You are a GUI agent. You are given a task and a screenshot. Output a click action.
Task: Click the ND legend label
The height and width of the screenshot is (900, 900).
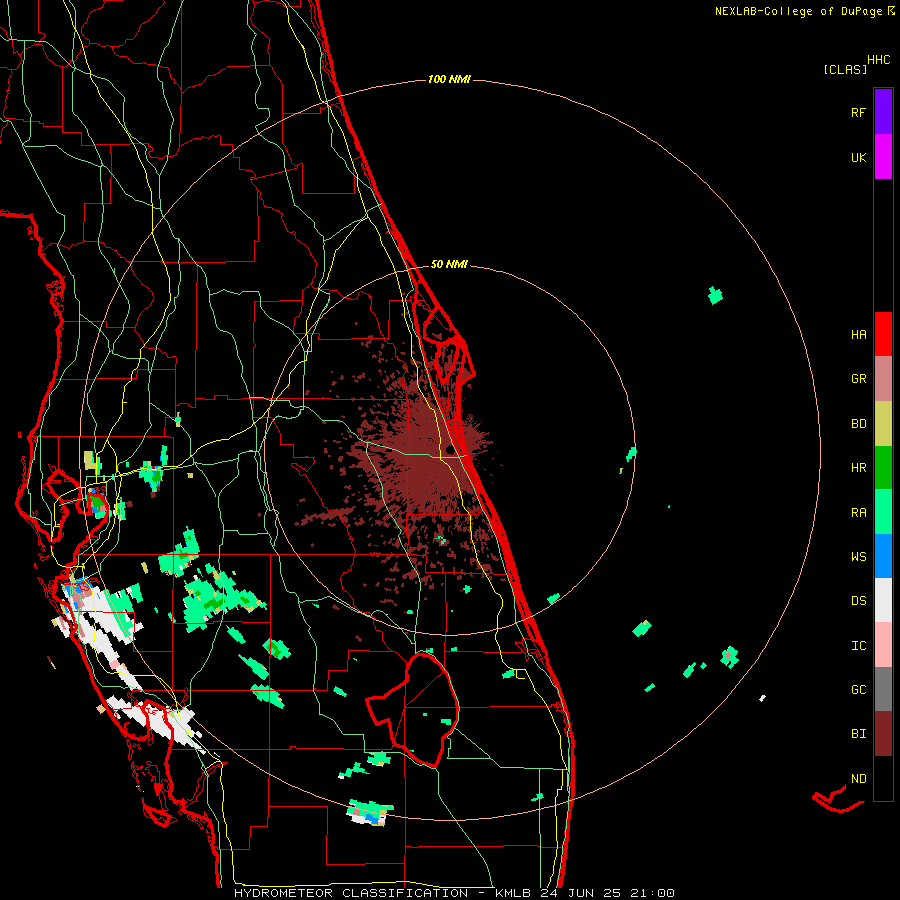pyautogui.click(x=858, y=779)
